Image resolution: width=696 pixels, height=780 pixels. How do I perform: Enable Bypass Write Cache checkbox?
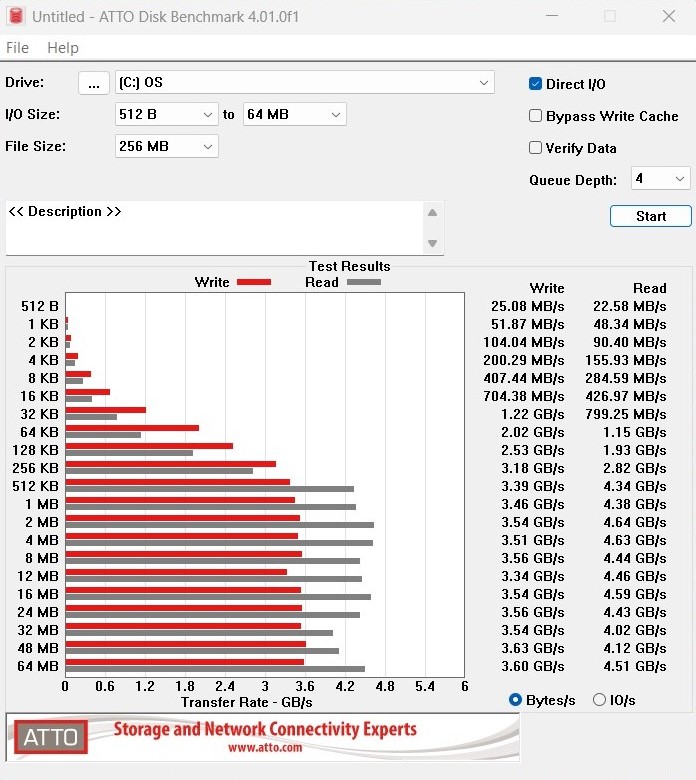pyautogui.click(x=535, y=115)
